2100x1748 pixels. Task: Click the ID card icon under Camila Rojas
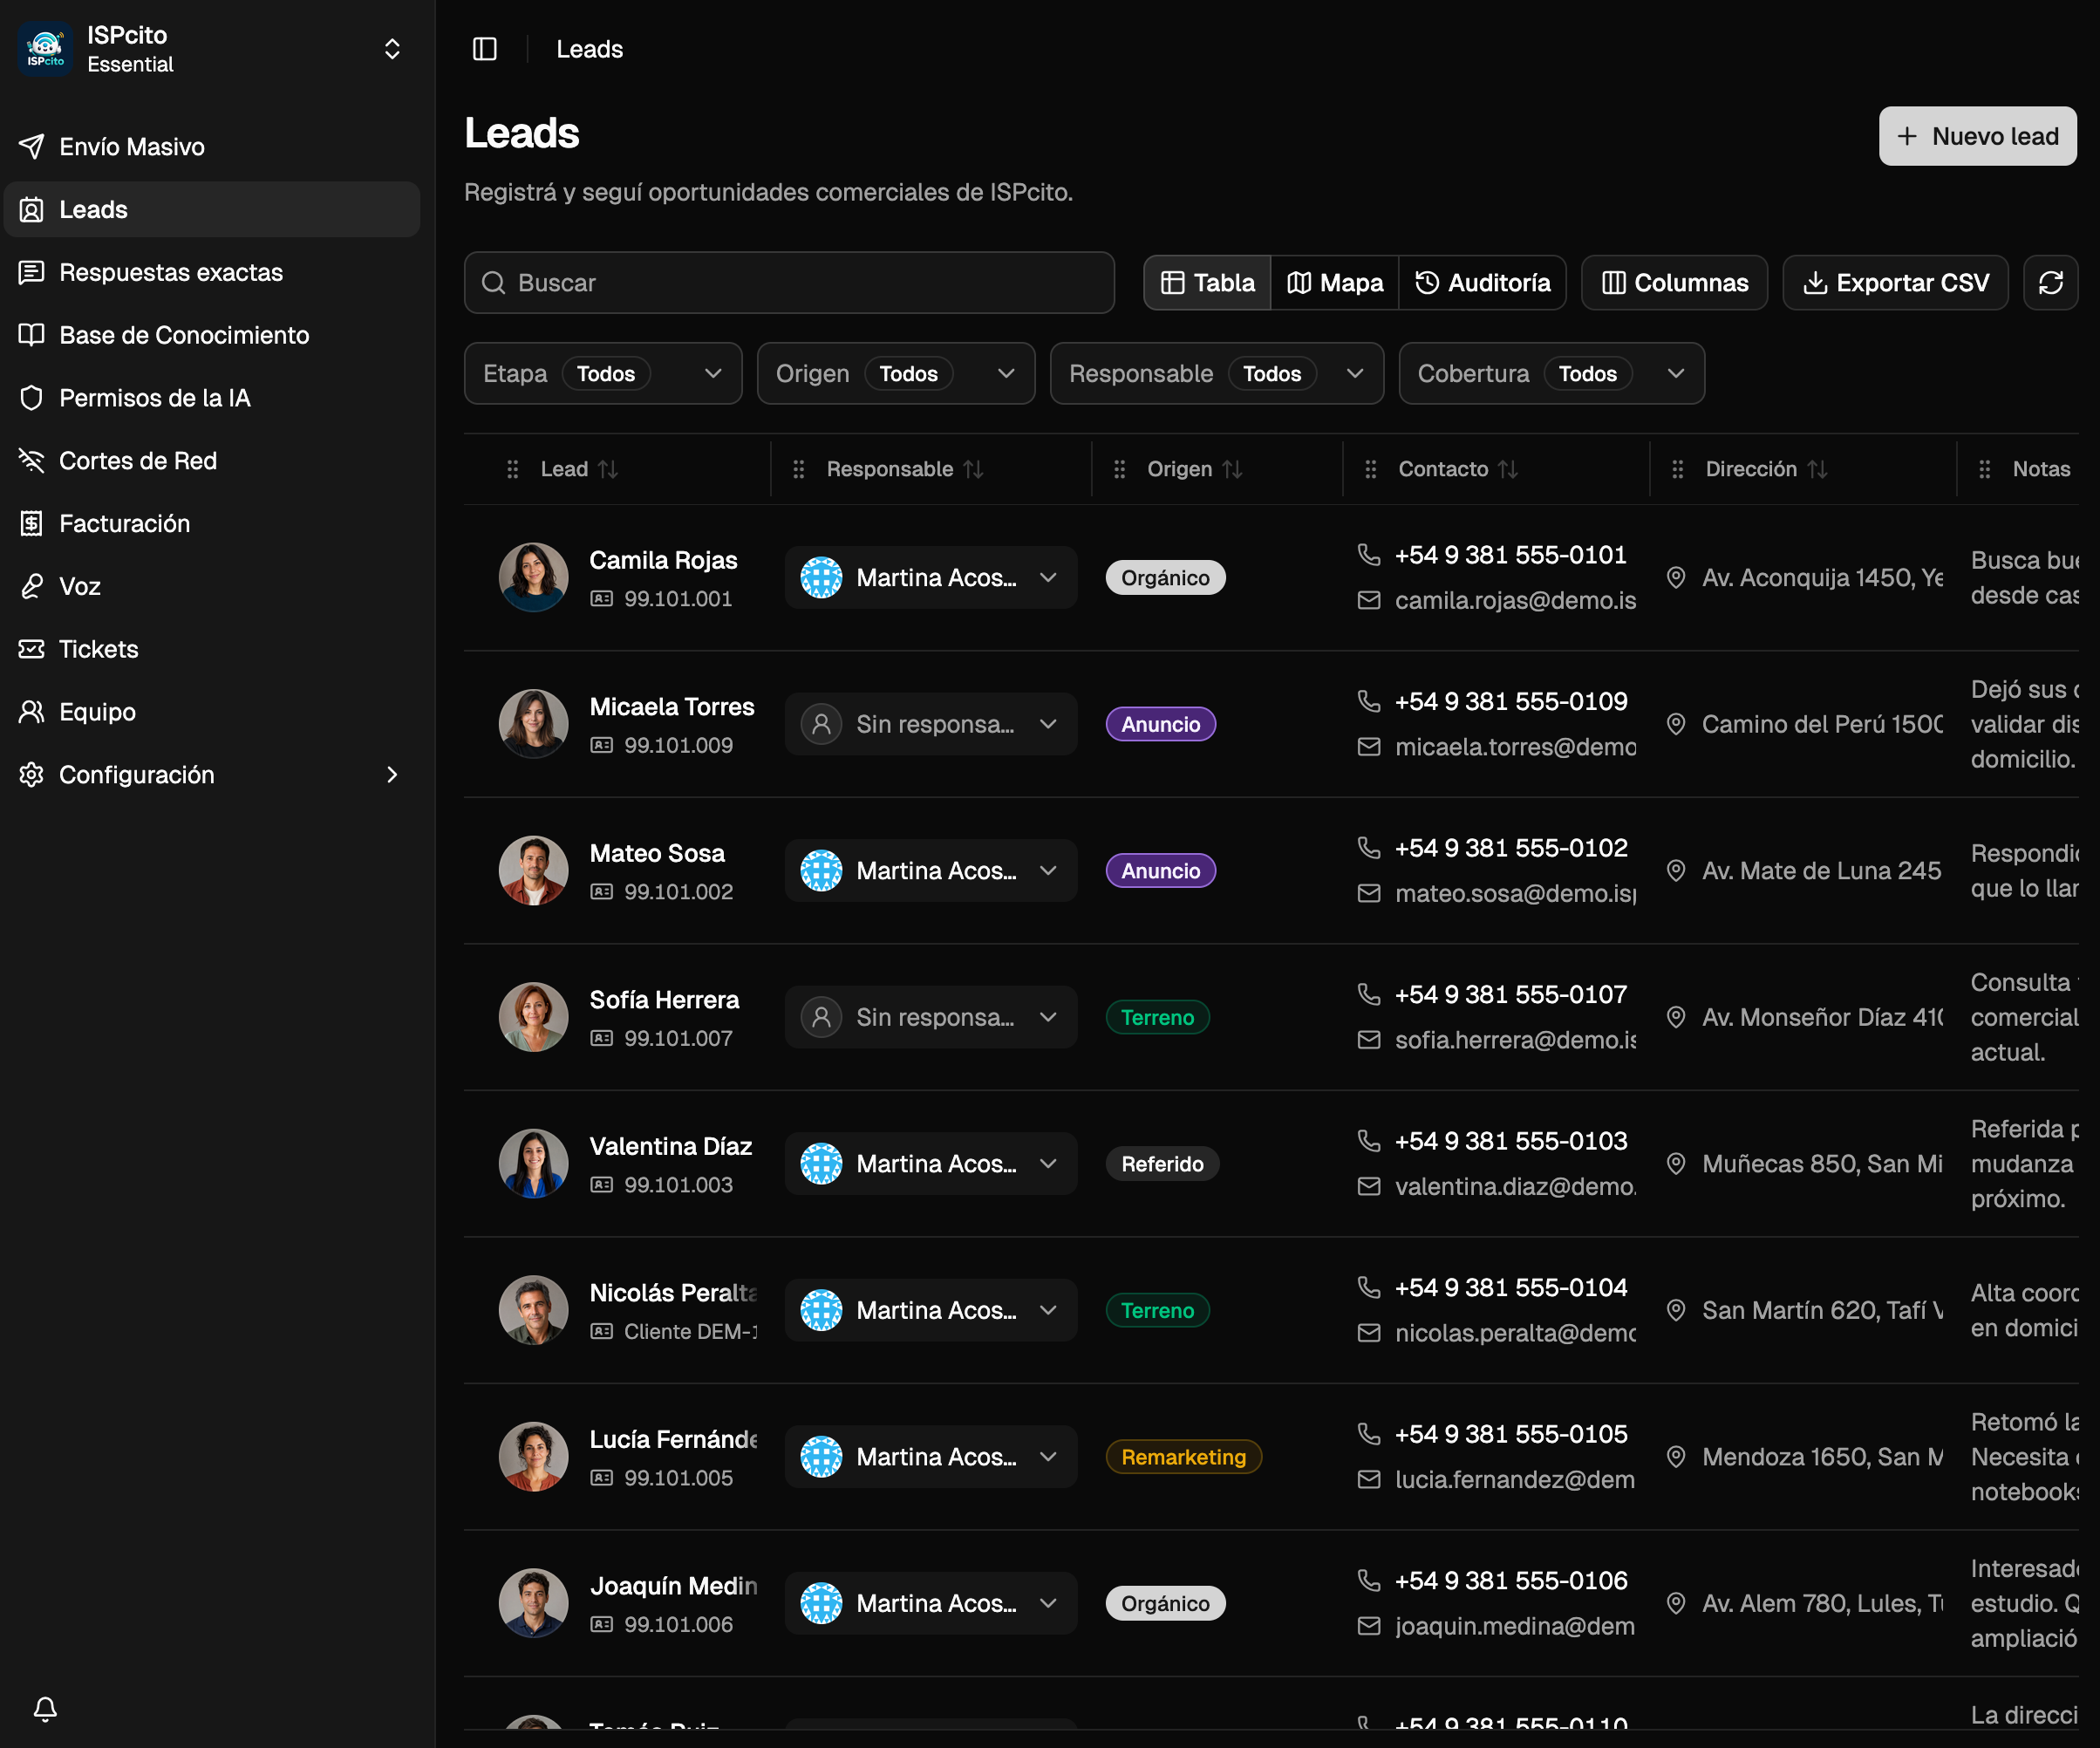601,599
